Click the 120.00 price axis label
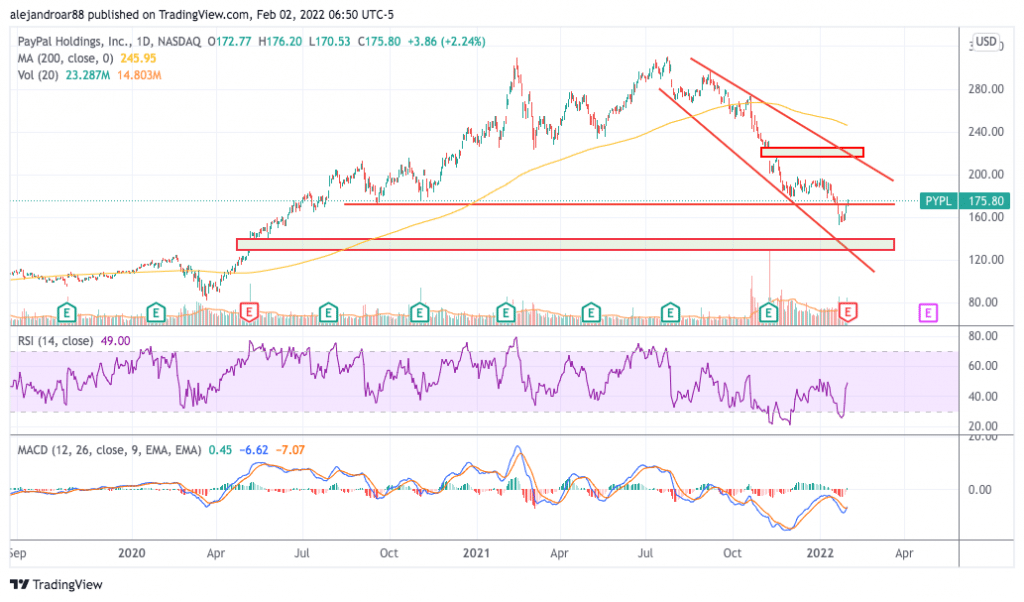1024x602 pixels. [985, 259]
